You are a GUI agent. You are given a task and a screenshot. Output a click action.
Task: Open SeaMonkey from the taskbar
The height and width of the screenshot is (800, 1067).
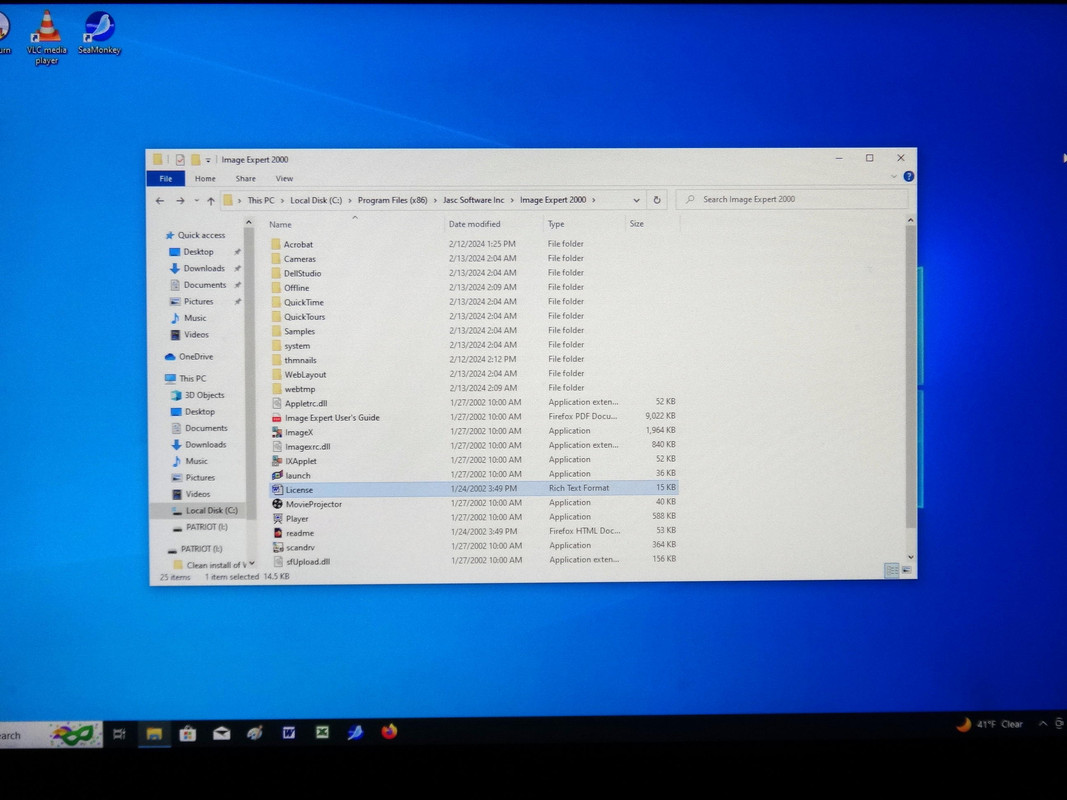(355, 732)
